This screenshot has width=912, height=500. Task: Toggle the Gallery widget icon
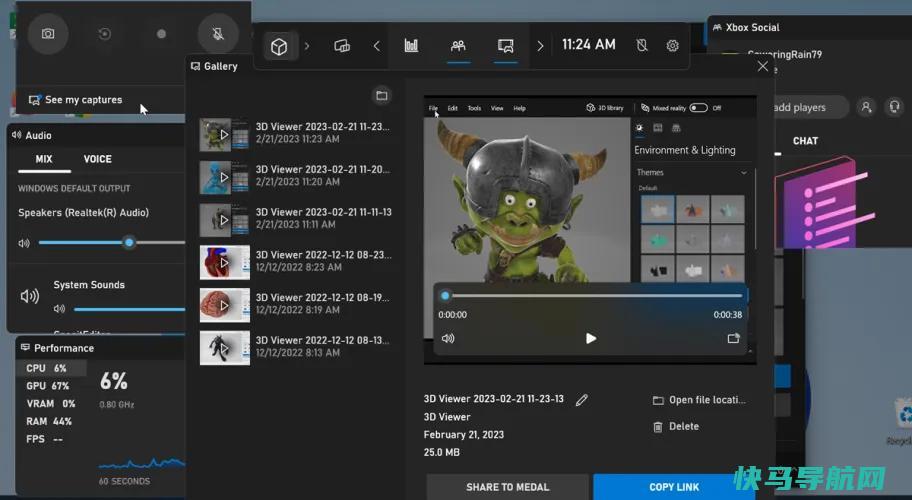[x=505, y=46]
